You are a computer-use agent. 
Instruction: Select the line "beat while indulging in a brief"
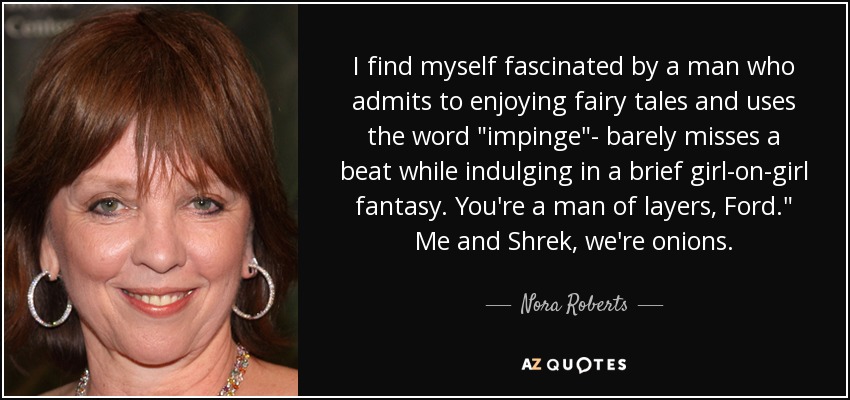point(574,173)
